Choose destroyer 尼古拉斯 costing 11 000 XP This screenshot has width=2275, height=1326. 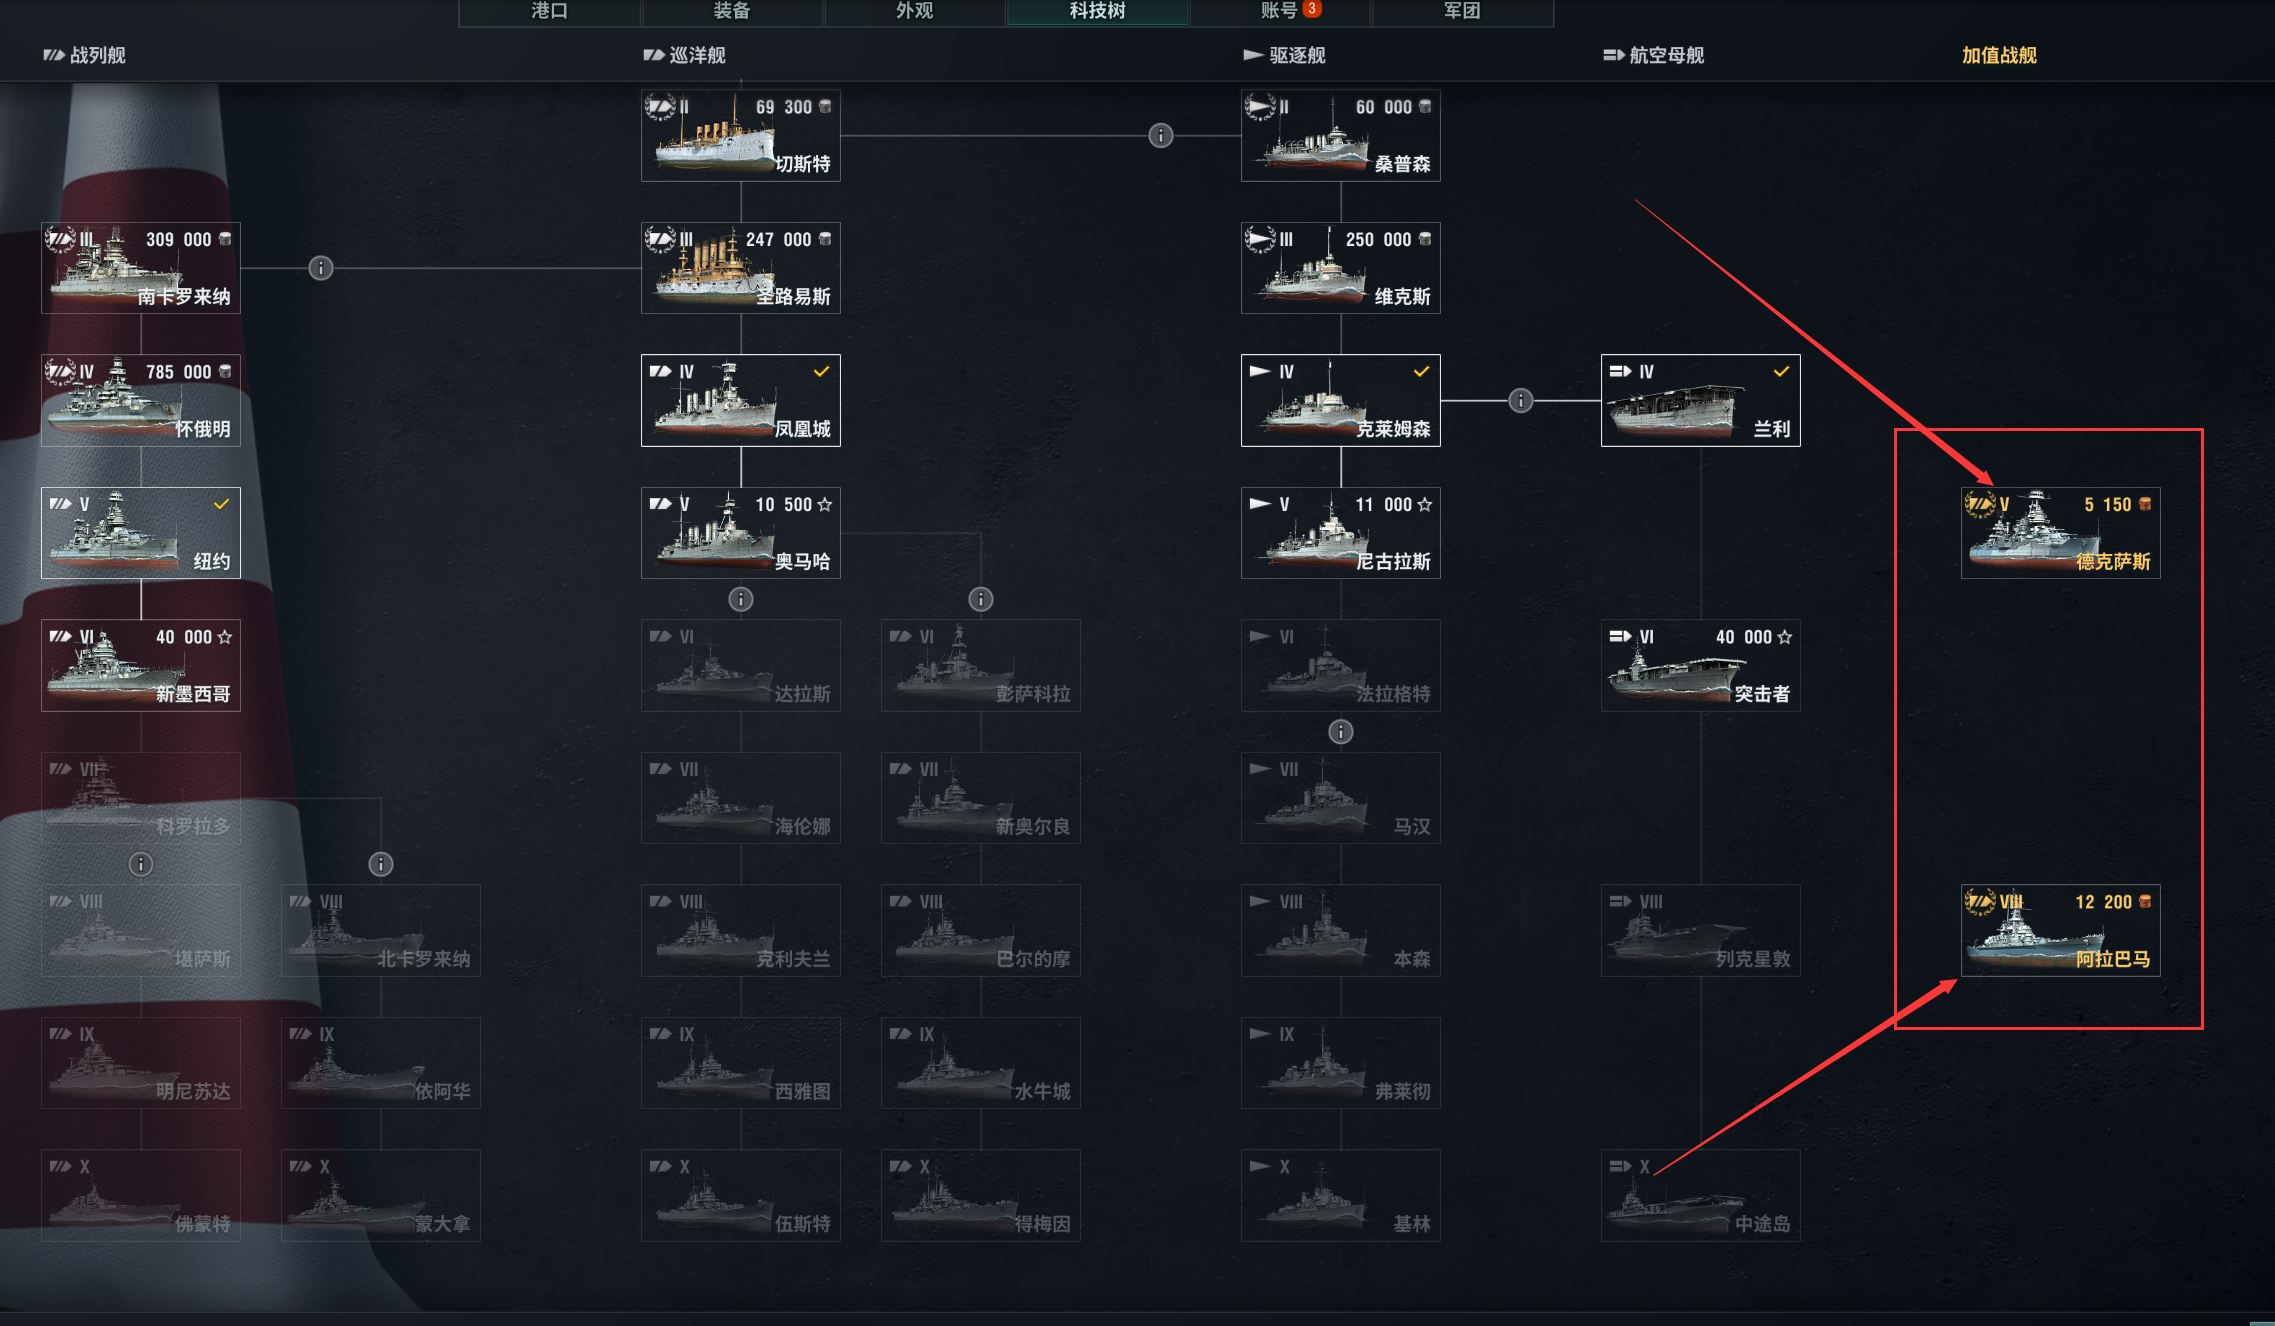1341,533
